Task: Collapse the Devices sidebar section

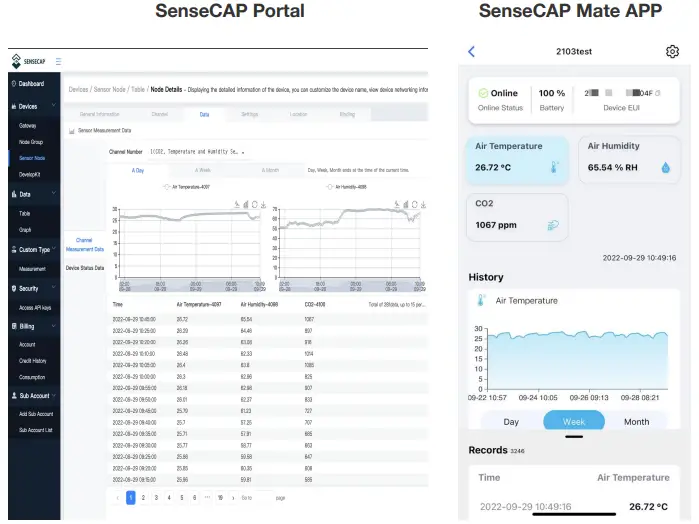Action: 53,105
